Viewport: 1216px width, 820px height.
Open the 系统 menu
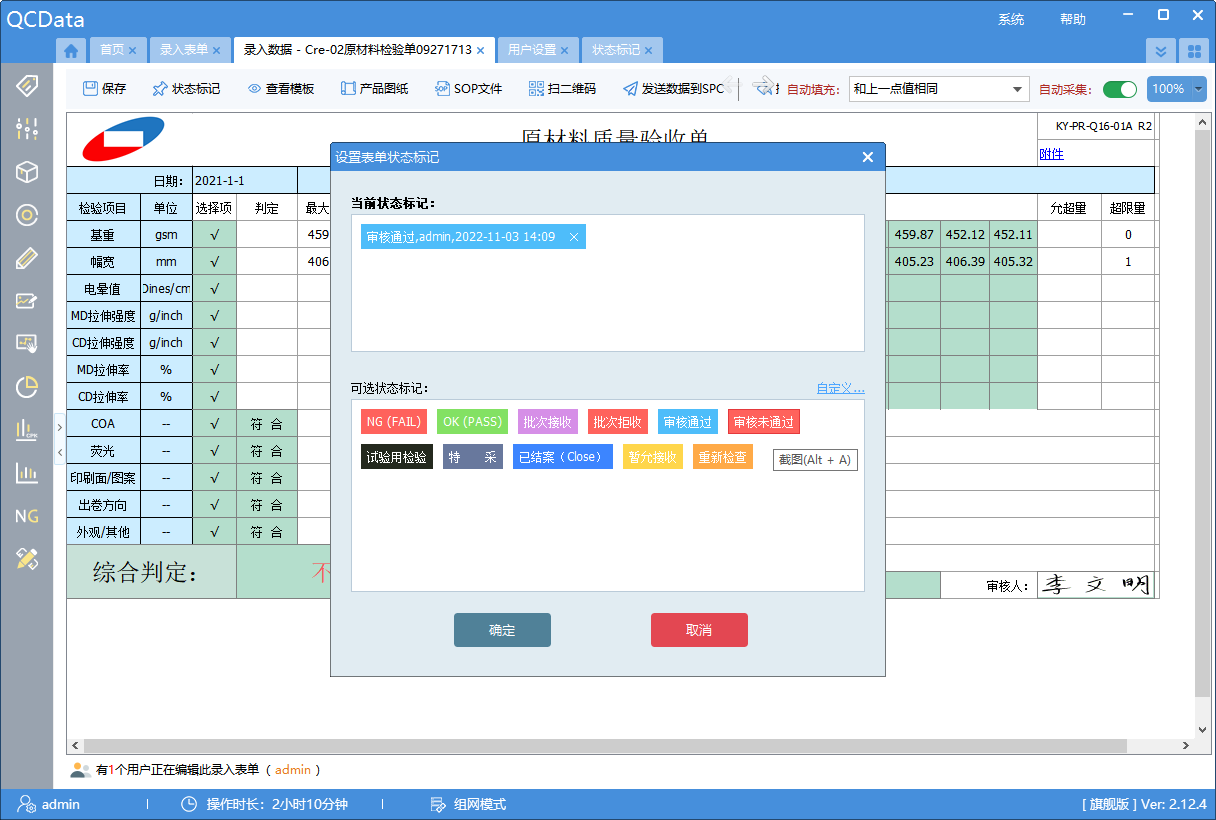click(x=1012, y=18)
